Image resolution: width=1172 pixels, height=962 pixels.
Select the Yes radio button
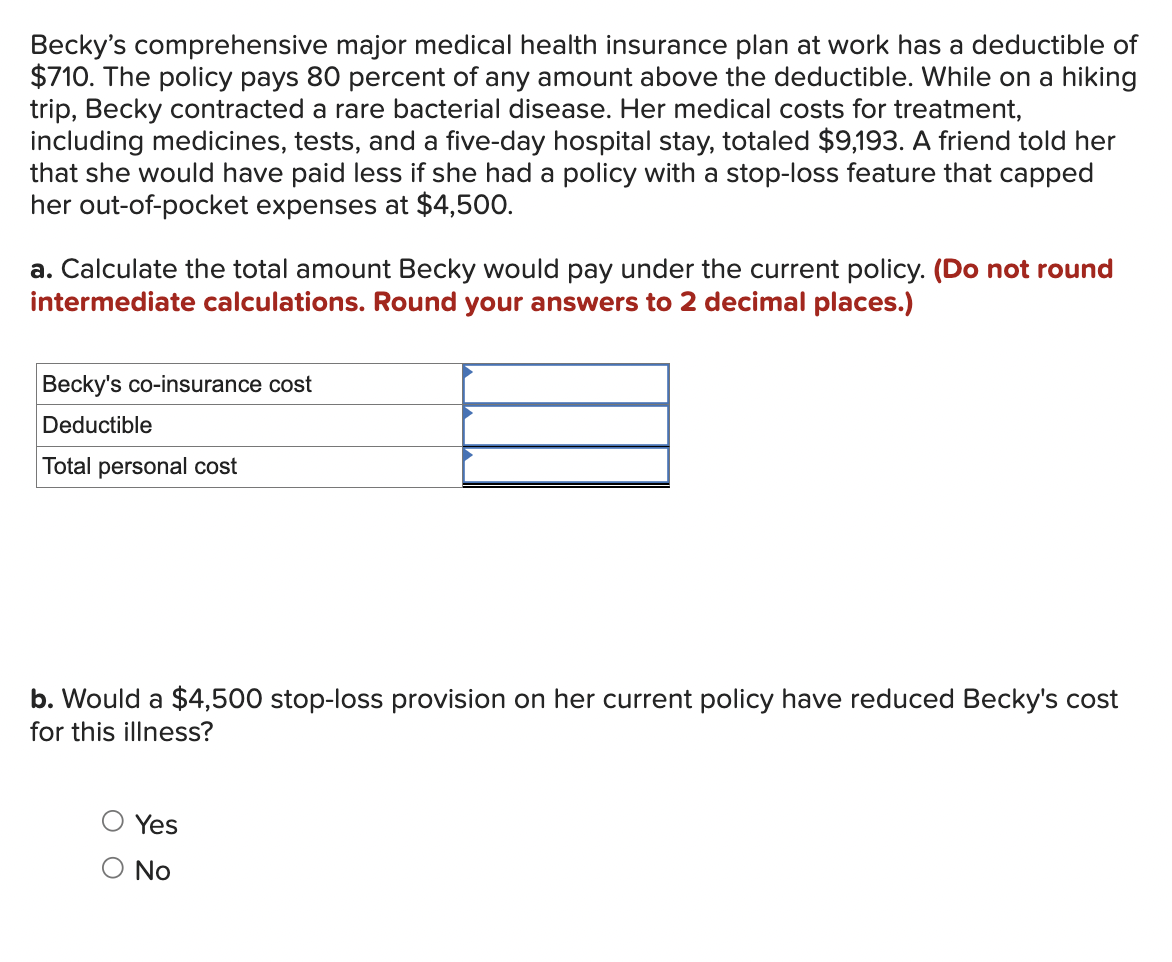(x=112, y=821)
